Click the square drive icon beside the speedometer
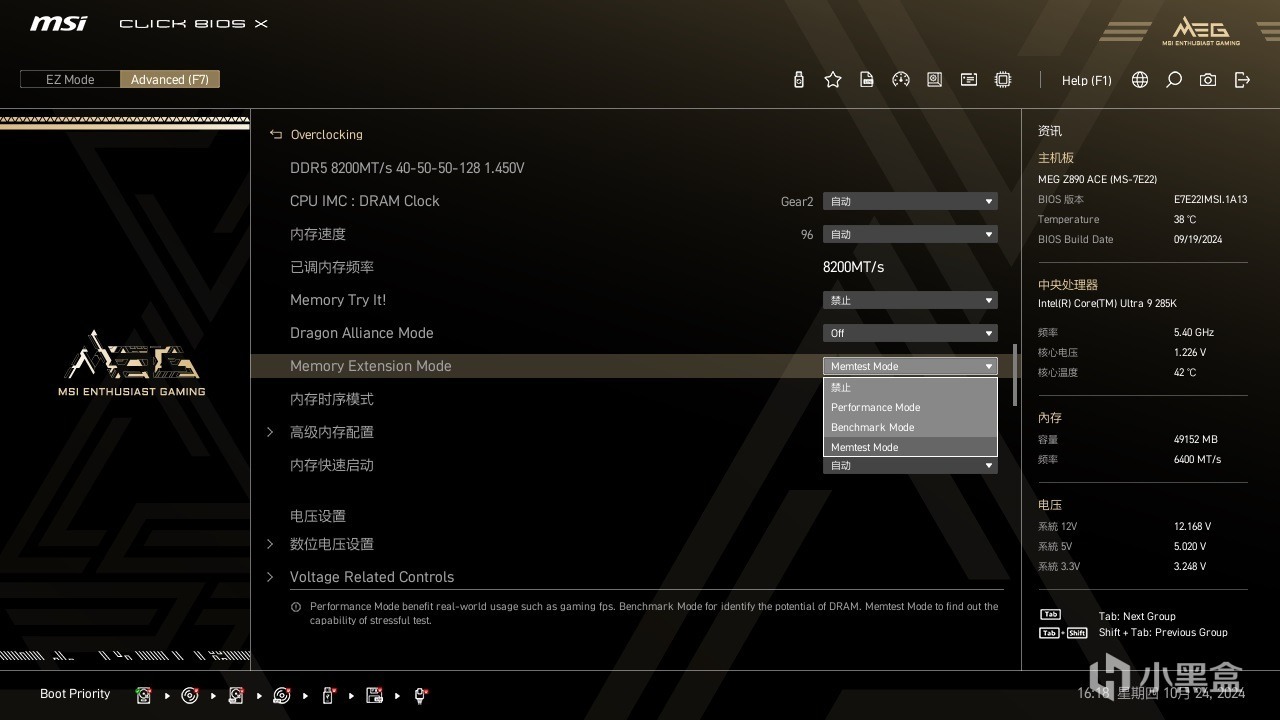The height and width of the screenshot is (720, 1280). [935, 80]
